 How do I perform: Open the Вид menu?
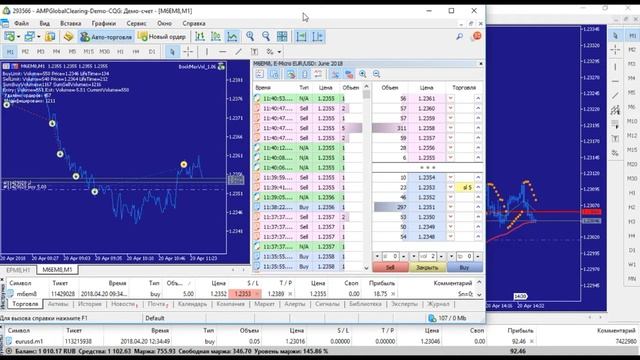(x=44, y=24)
